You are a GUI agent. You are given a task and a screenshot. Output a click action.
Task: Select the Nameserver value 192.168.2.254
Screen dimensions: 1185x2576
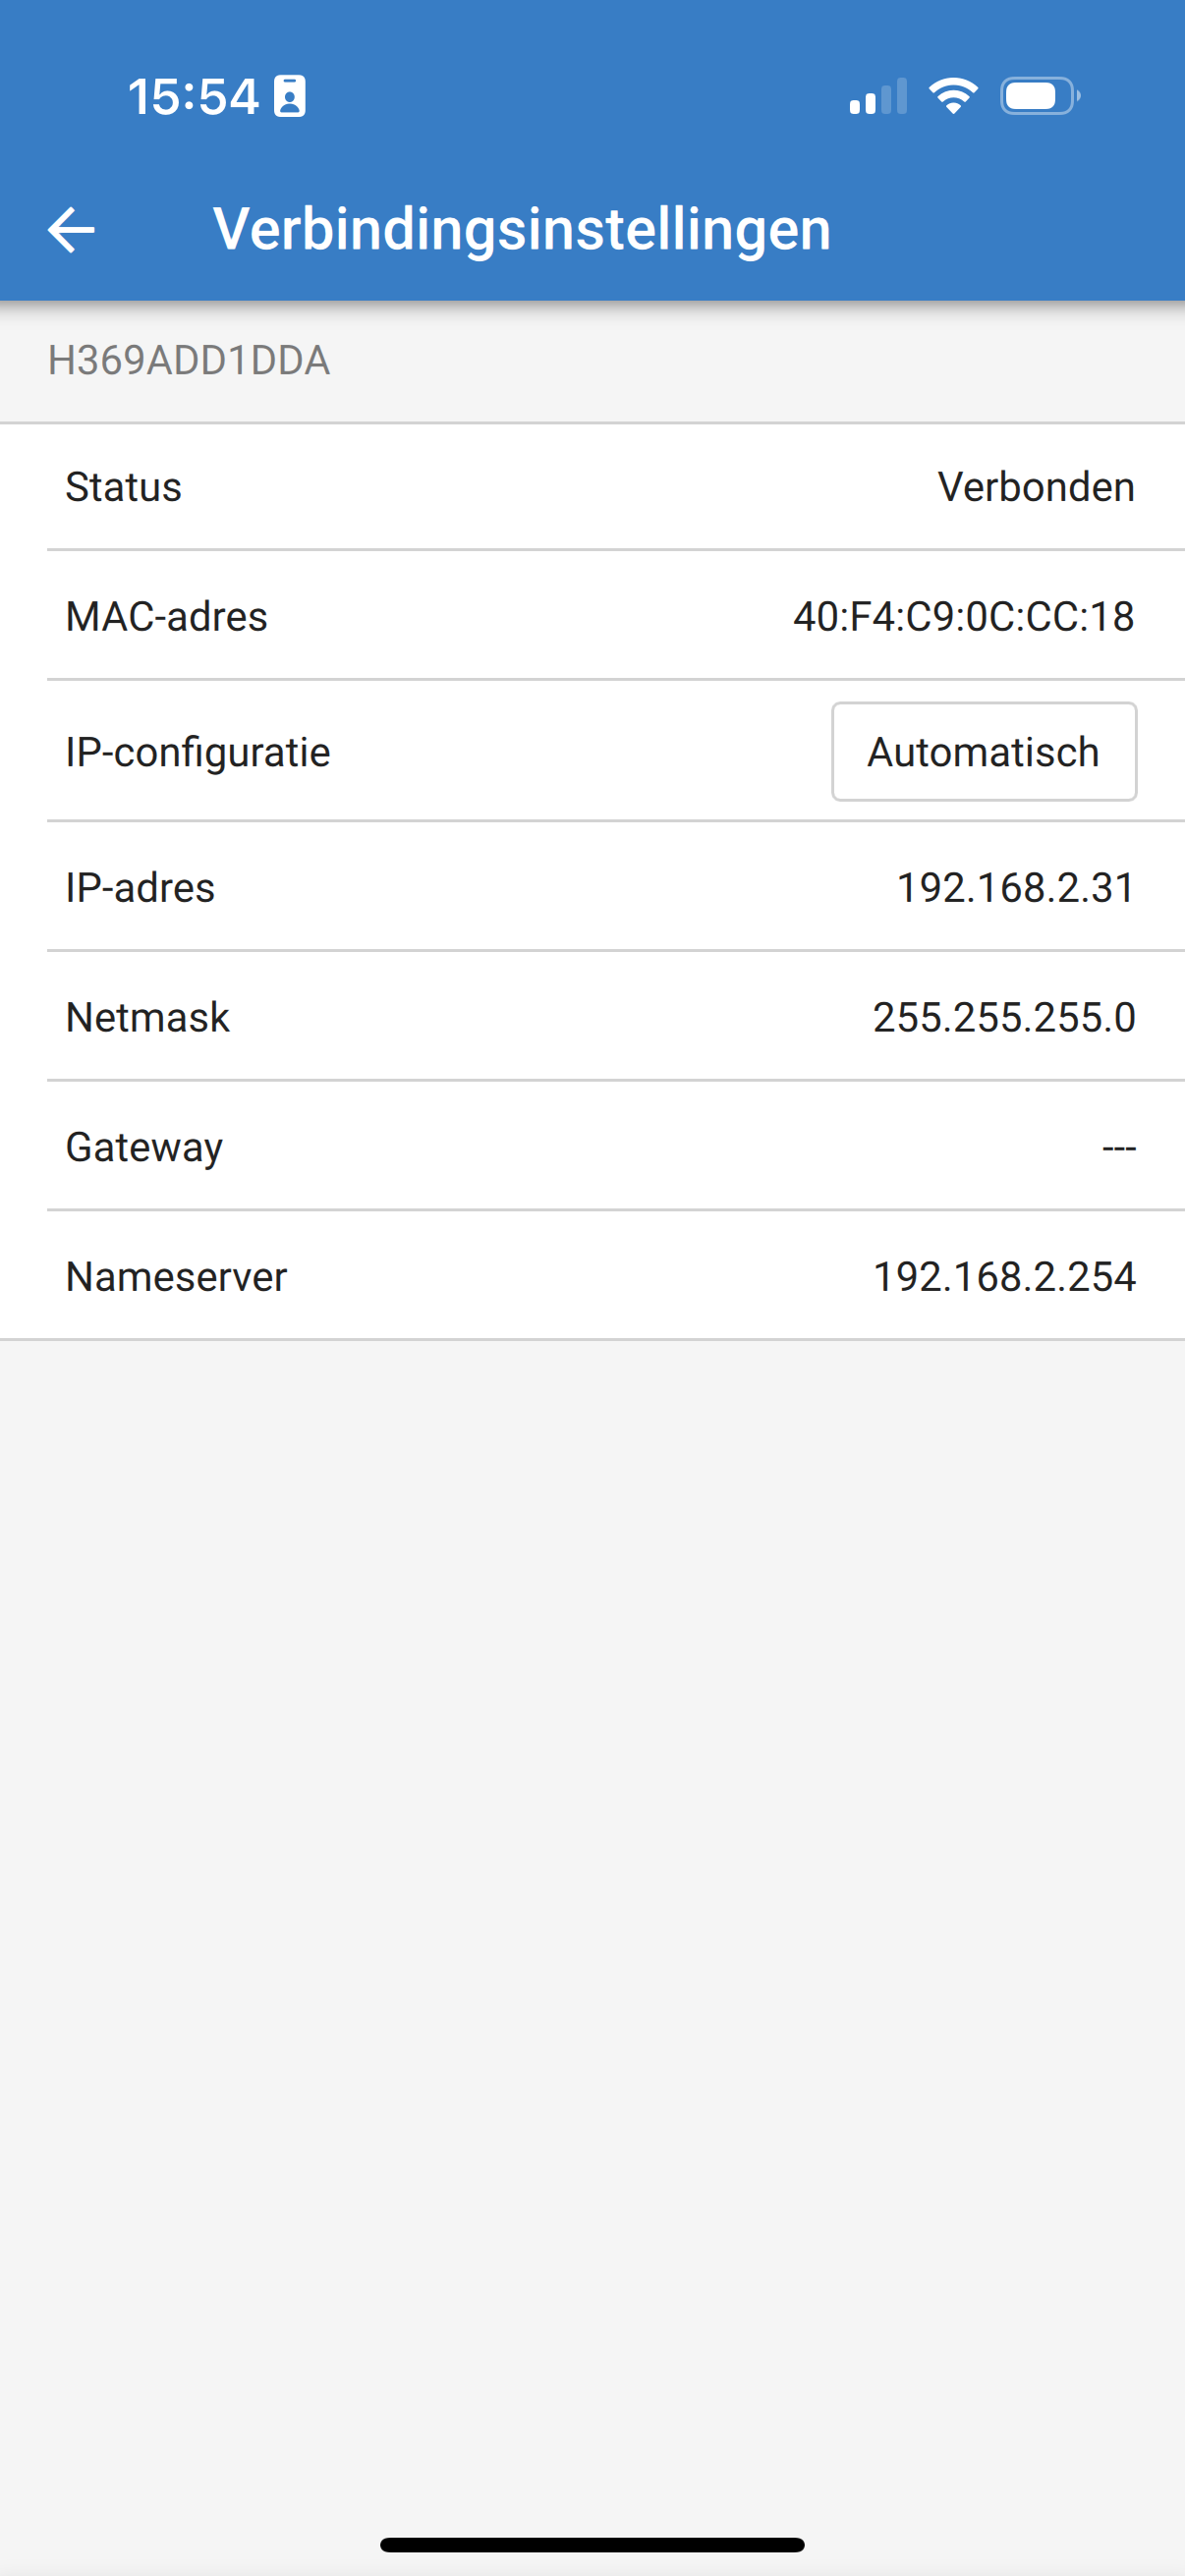point(1004,1276)
